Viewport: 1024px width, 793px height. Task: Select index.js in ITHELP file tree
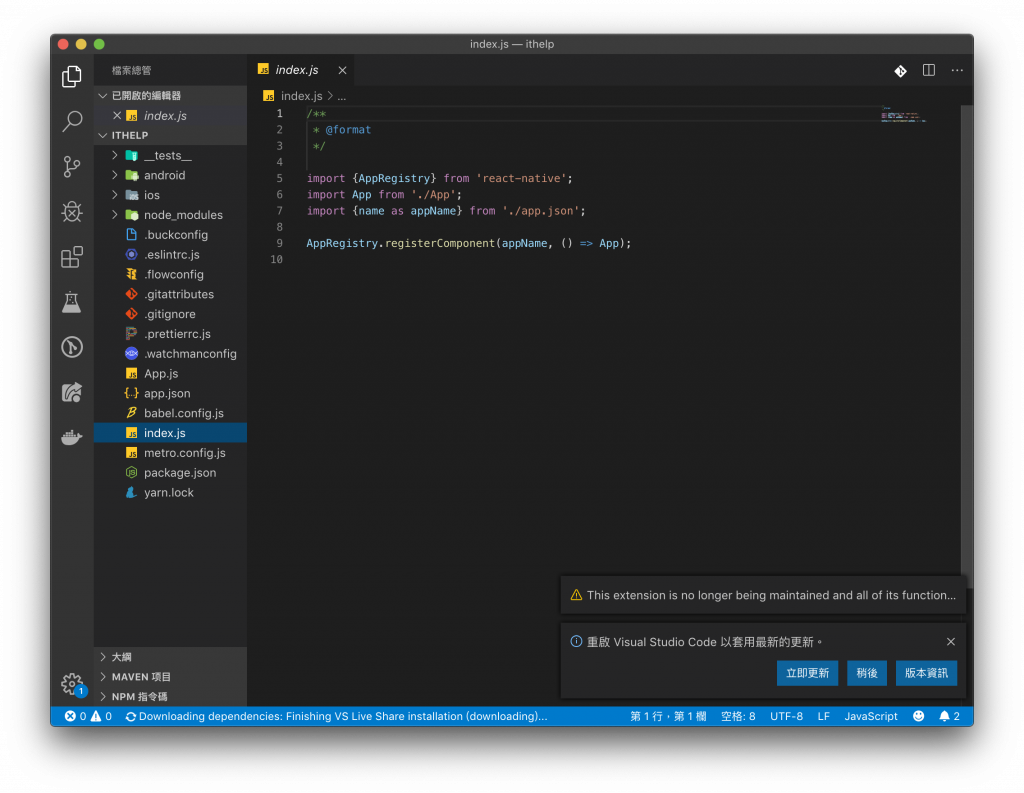tap(170, 433)
